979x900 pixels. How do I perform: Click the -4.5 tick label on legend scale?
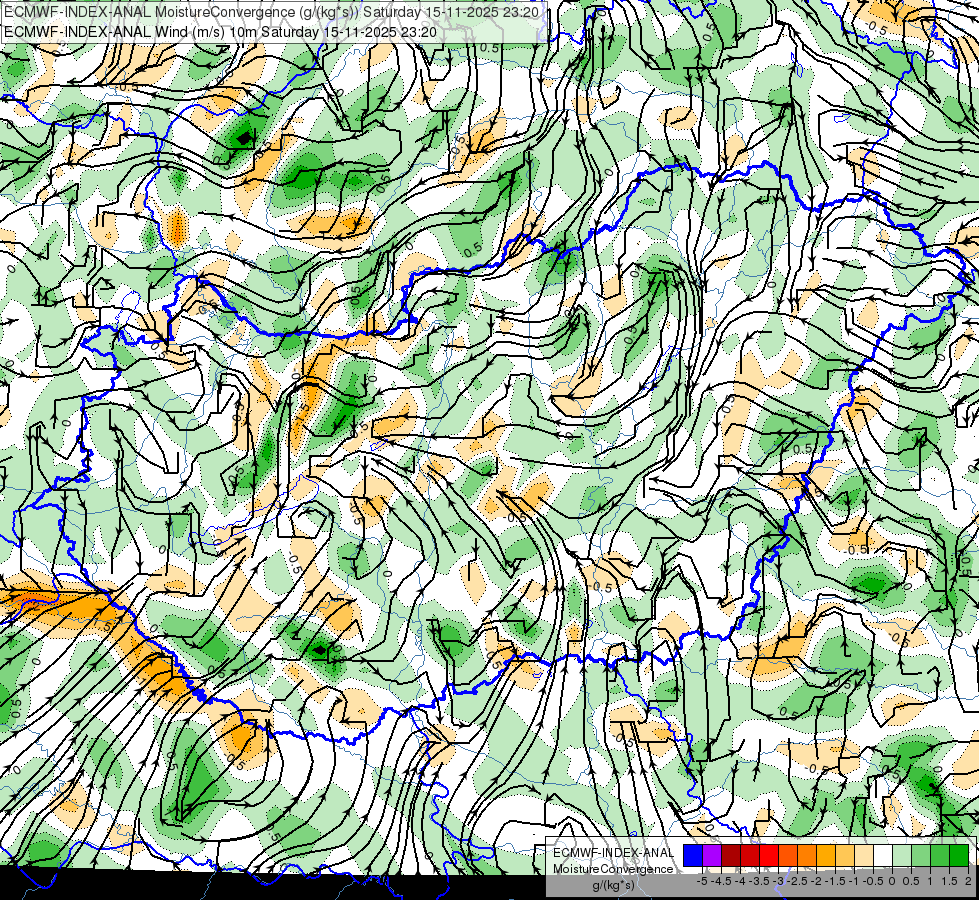click(722, 881)
